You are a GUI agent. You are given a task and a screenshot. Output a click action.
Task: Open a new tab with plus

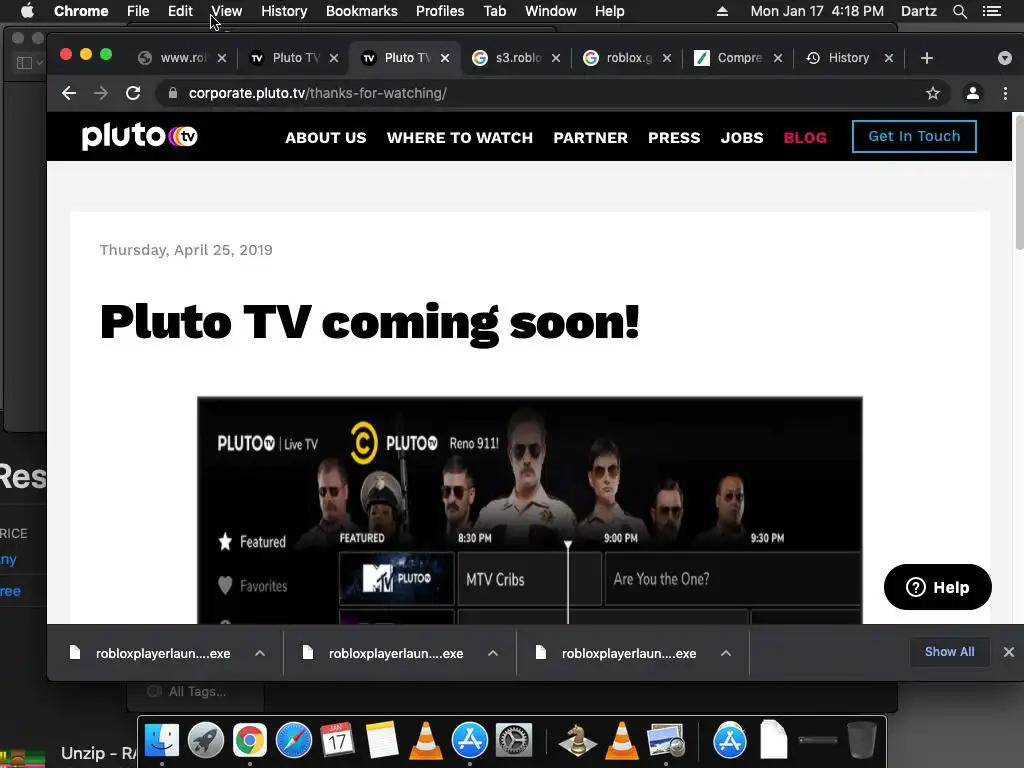926,58
